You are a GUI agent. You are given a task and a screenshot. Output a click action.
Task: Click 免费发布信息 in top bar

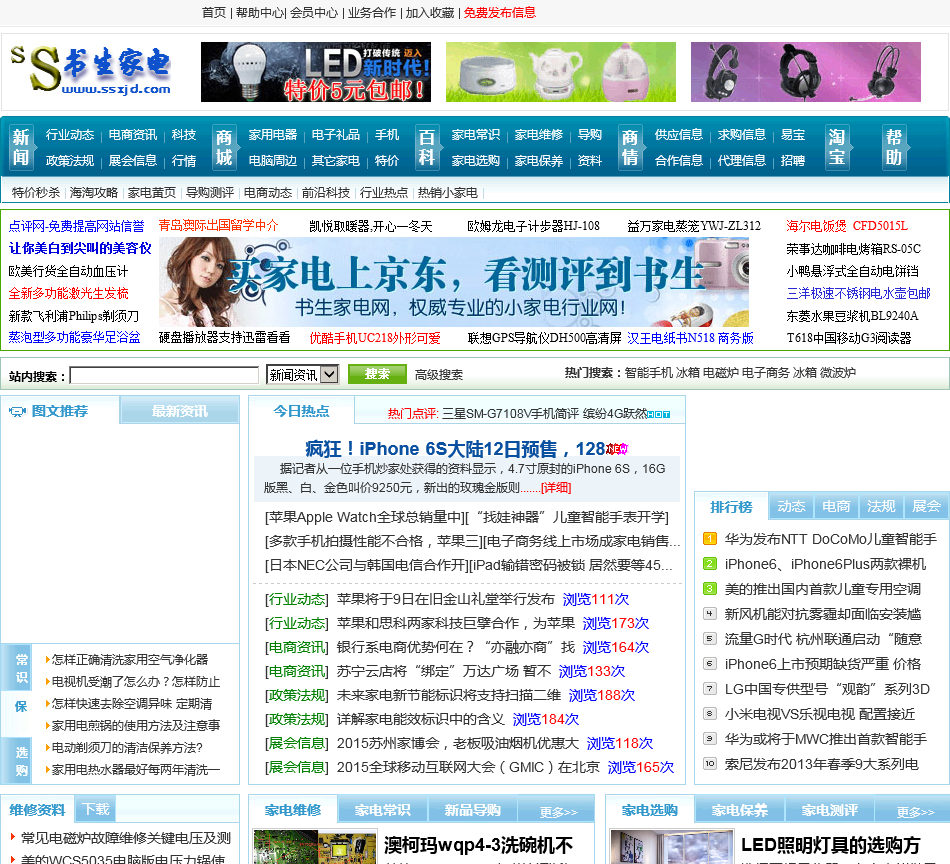(500, 13)
